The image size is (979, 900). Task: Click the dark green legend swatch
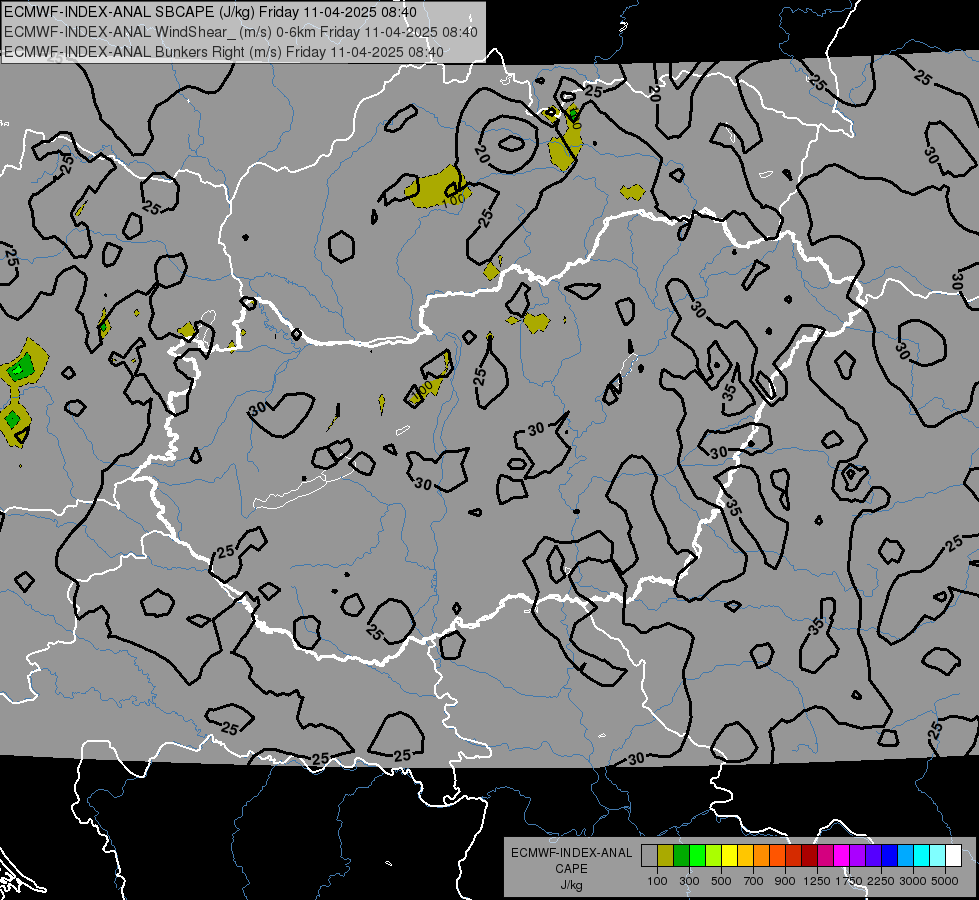(681, 856)
